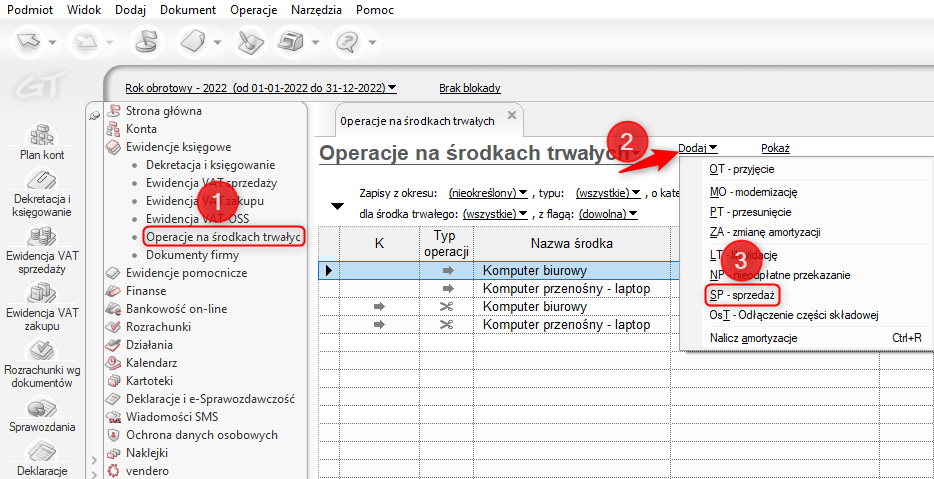934x479 pixels.
Task: Open Operacje na środkach trwałych tree item
Action: point(224,237)
